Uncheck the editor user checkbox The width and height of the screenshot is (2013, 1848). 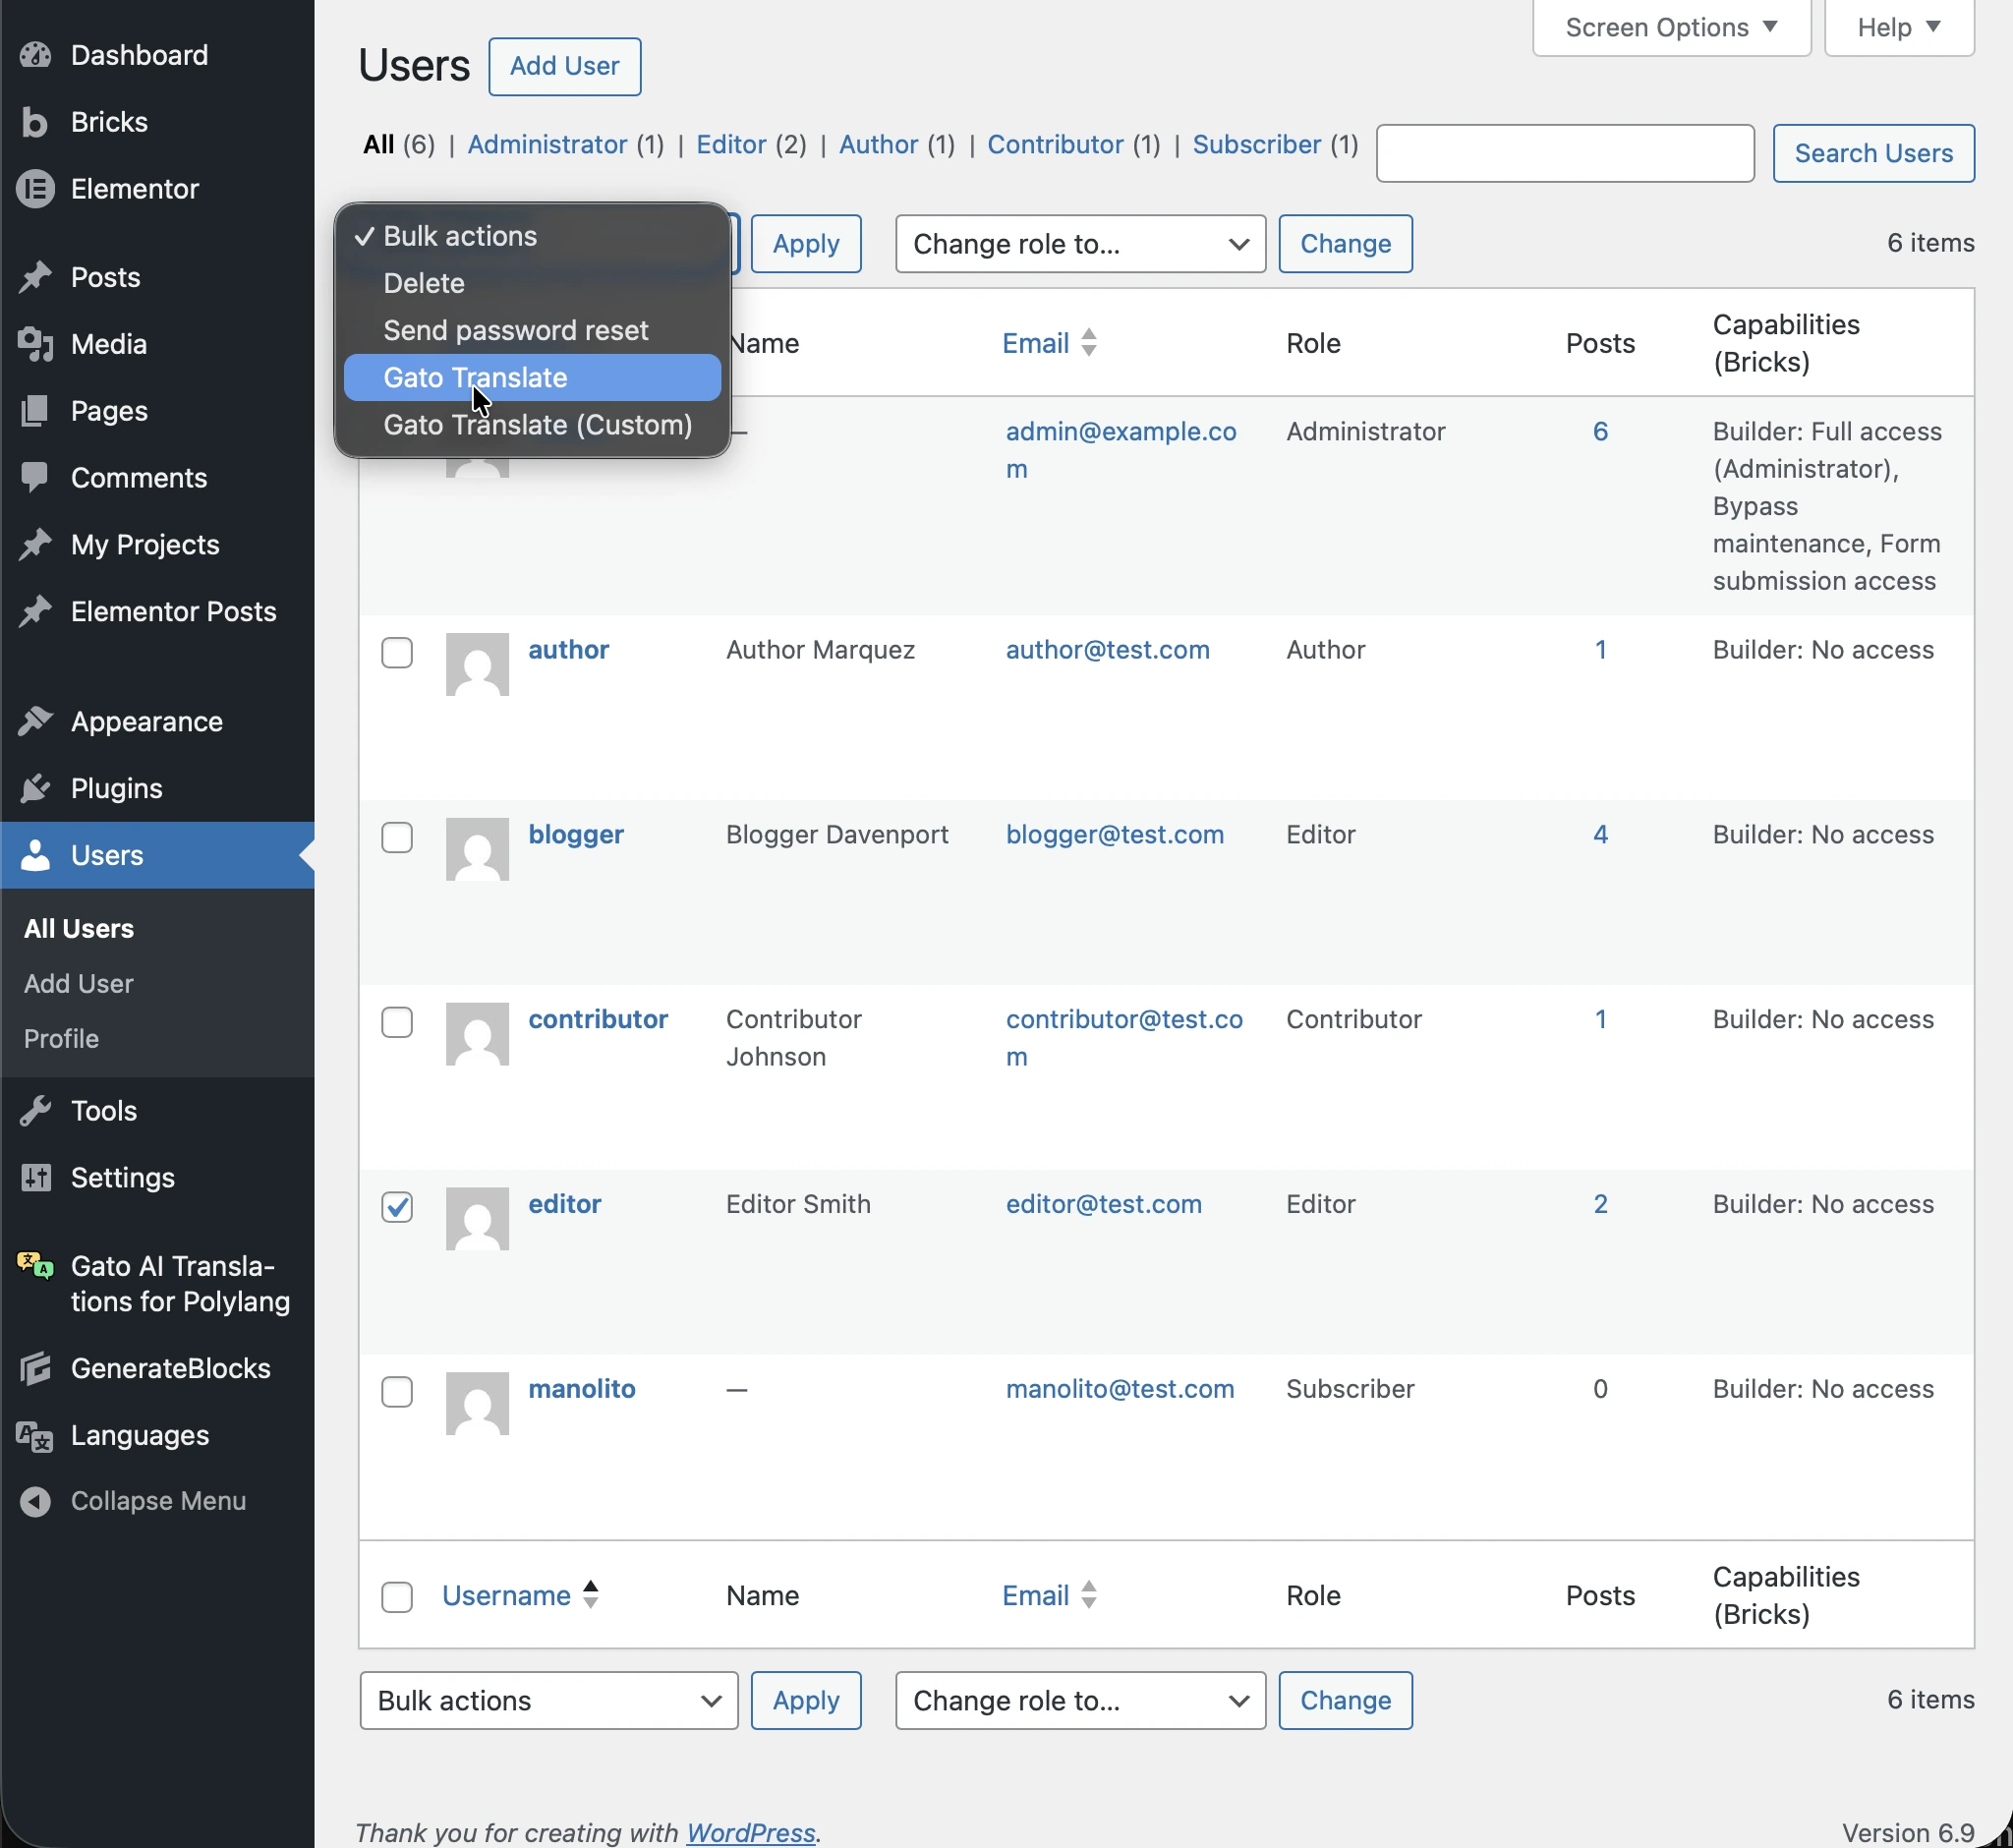tap(397, 1207)
